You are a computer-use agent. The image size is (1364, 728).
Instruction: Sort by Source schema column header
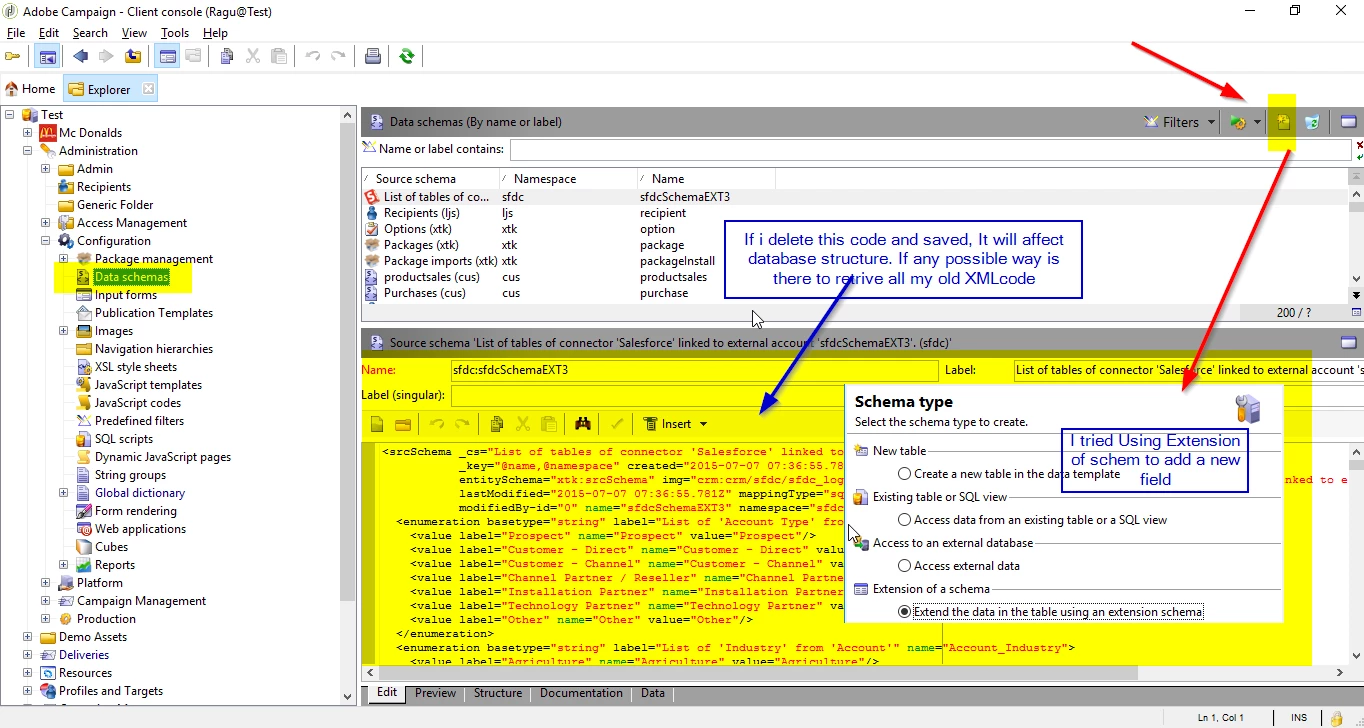point(430,179)
